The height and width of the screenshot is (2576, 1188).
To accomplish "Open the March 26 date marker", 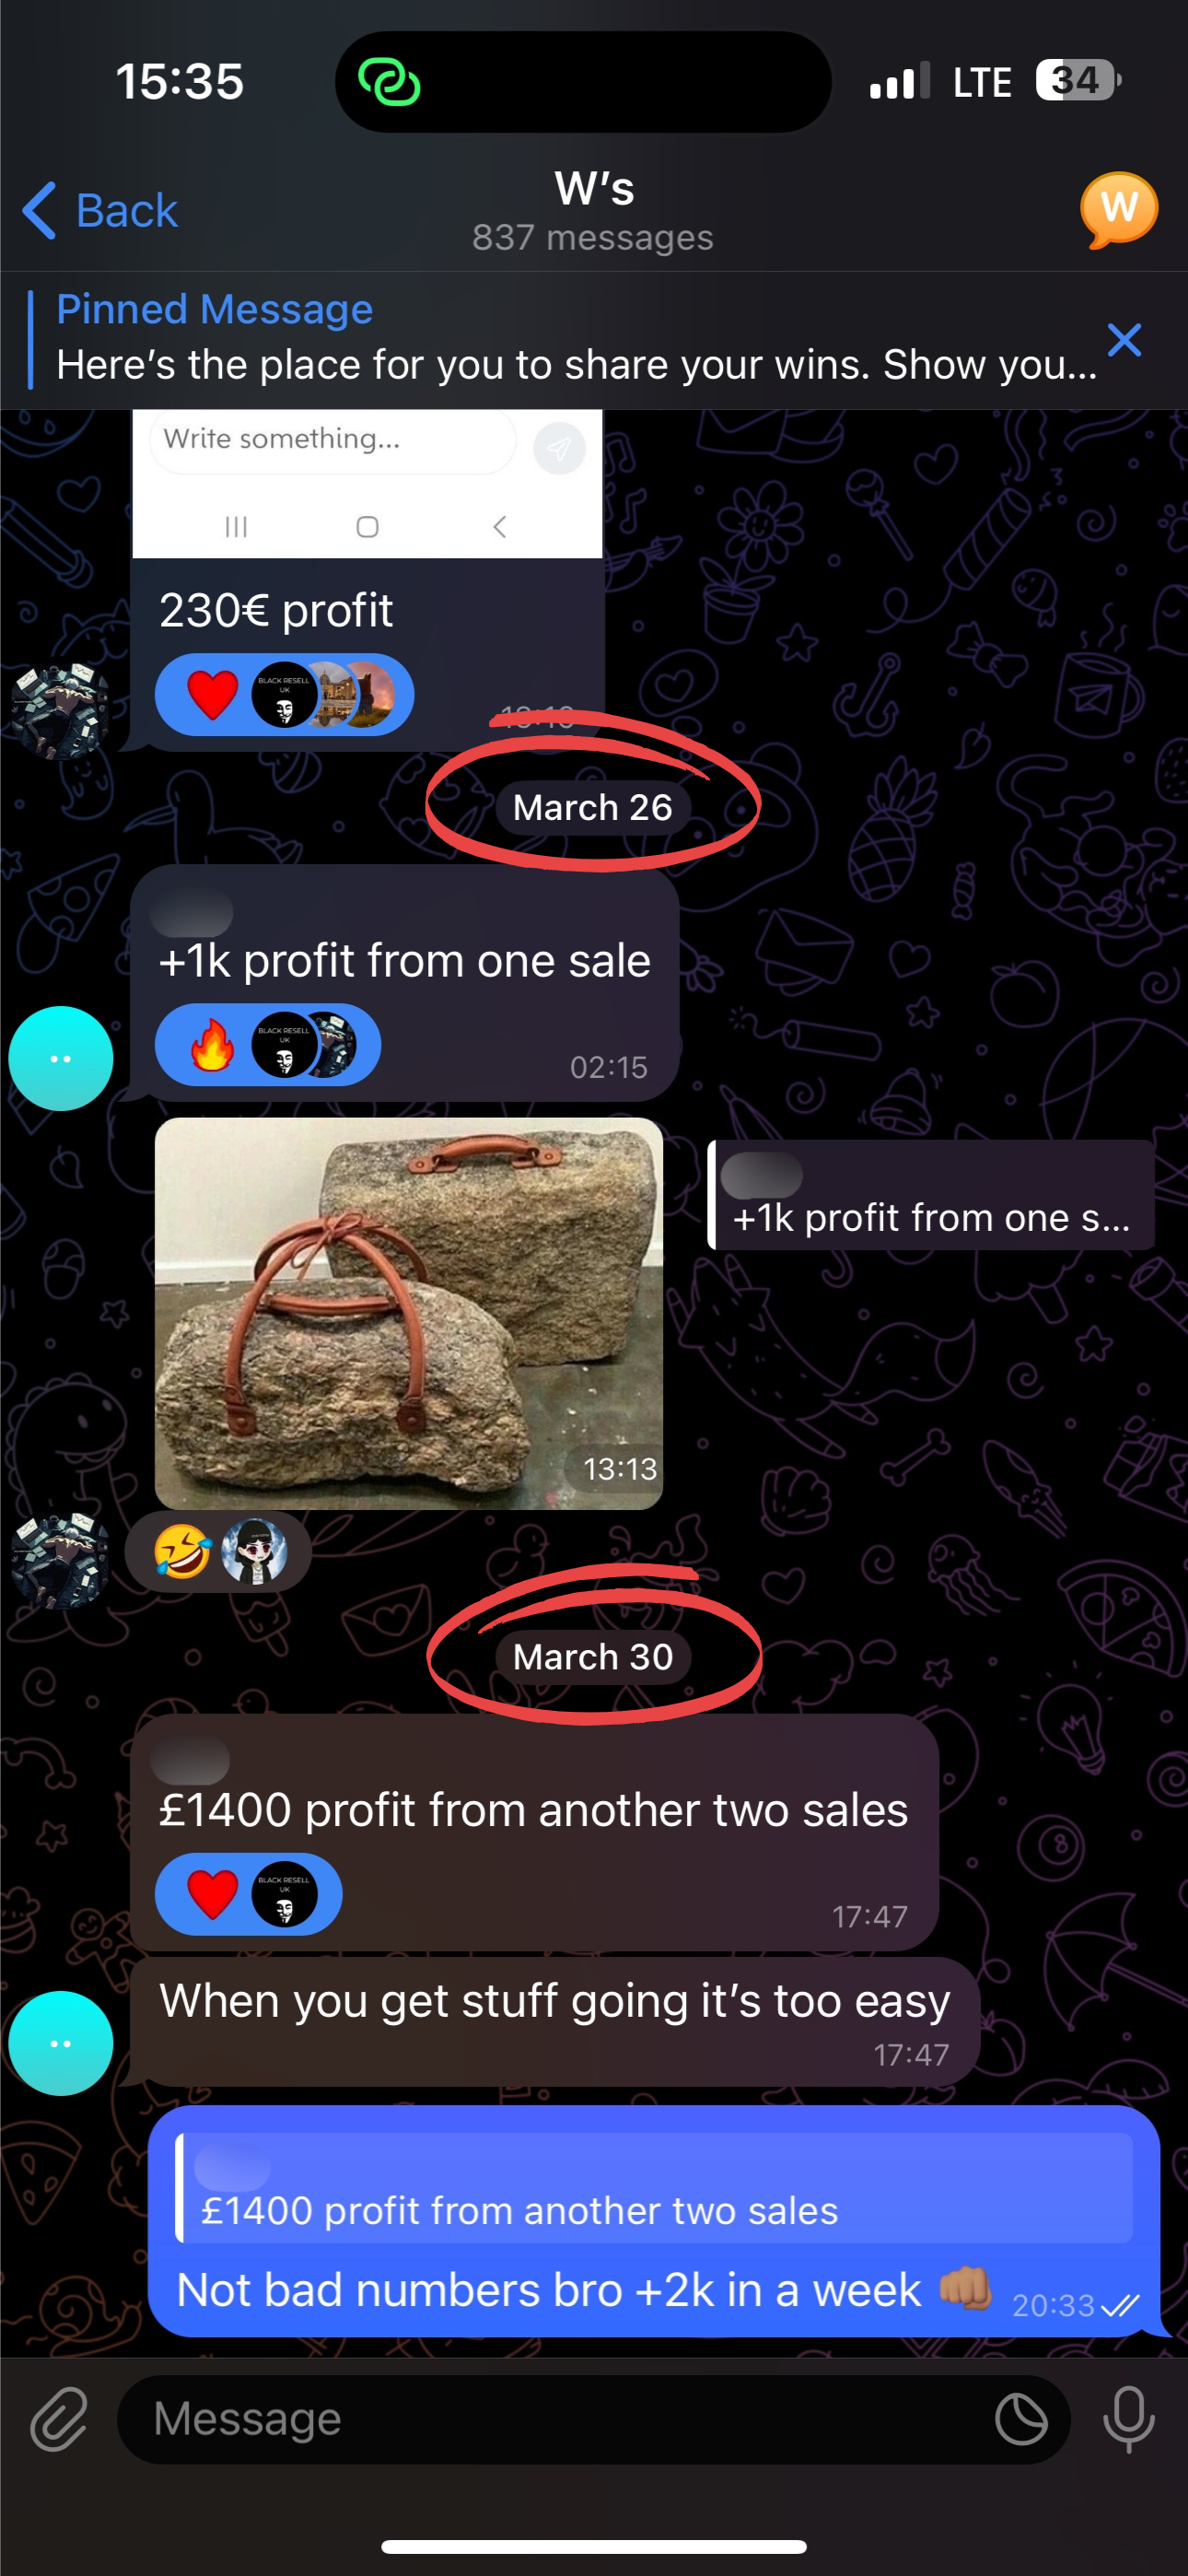I will coord(592,807).
